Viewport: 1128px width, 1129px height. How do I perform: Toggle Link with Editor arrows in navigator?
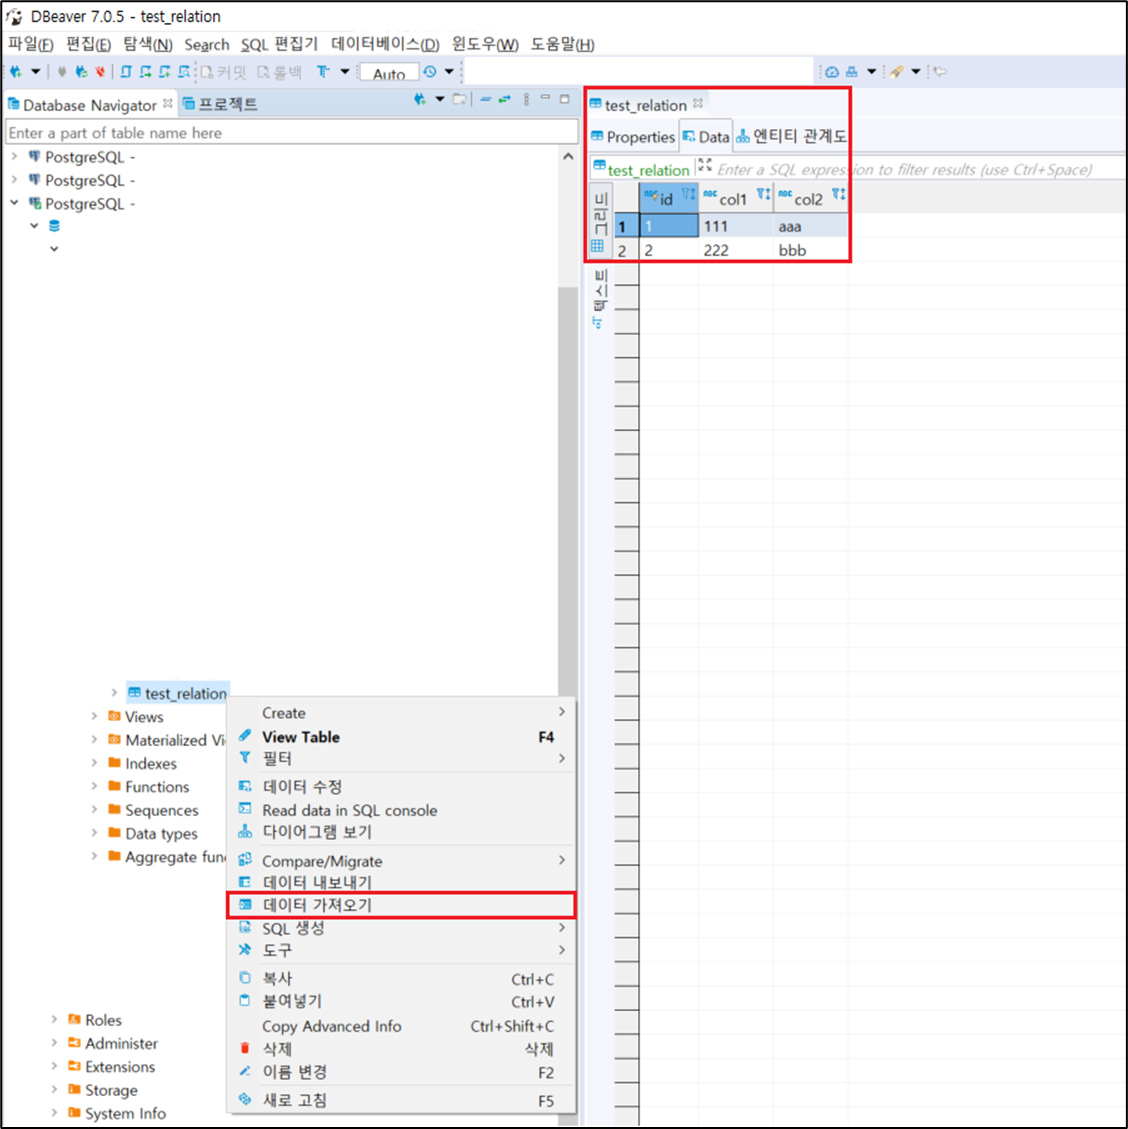pos(505,99)
